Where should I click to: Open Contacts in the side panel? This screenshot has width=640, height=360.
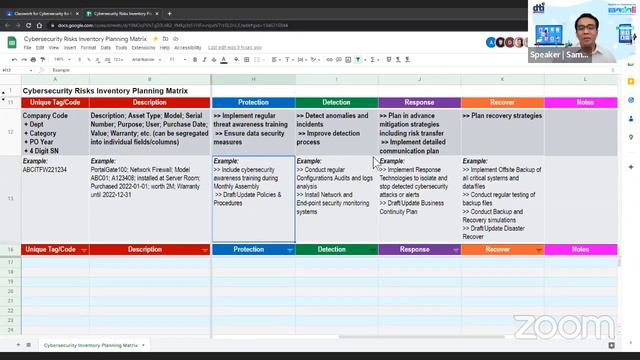point(631,119)
